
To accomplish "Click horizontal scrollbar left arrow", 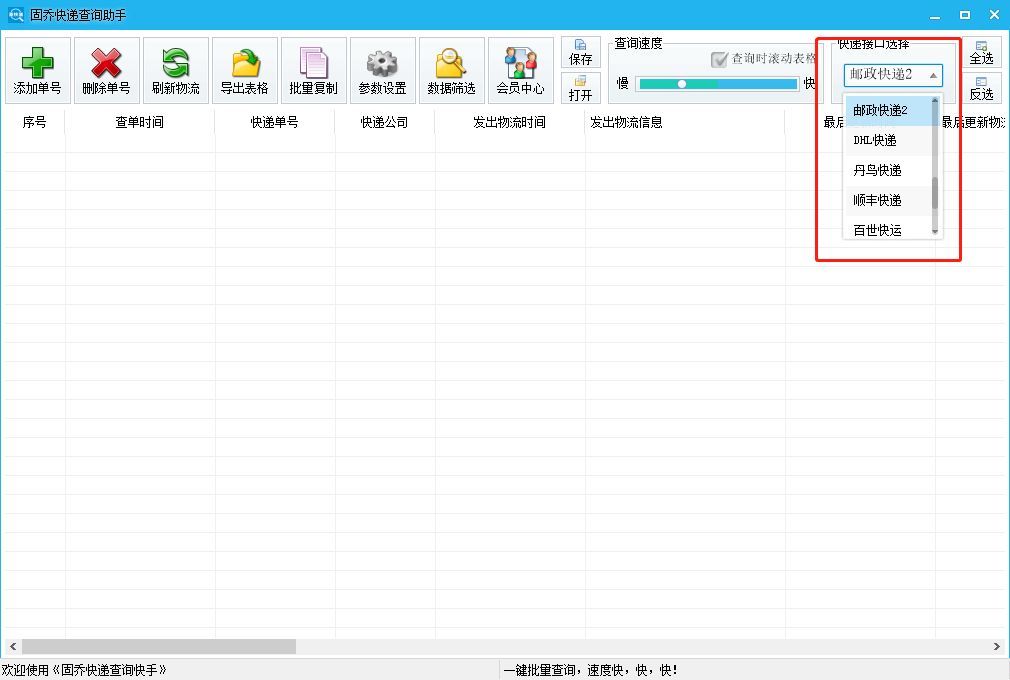I will tap(13, 647).
